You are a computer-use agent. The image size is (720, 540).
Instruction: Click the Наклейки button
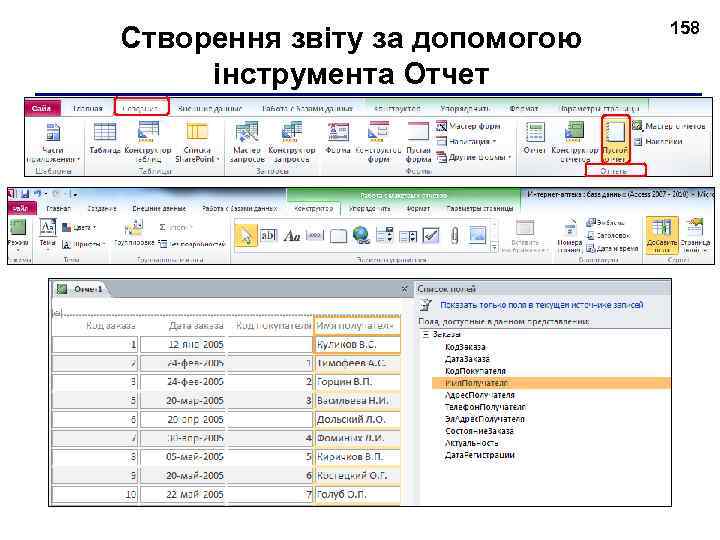point(658,141)
